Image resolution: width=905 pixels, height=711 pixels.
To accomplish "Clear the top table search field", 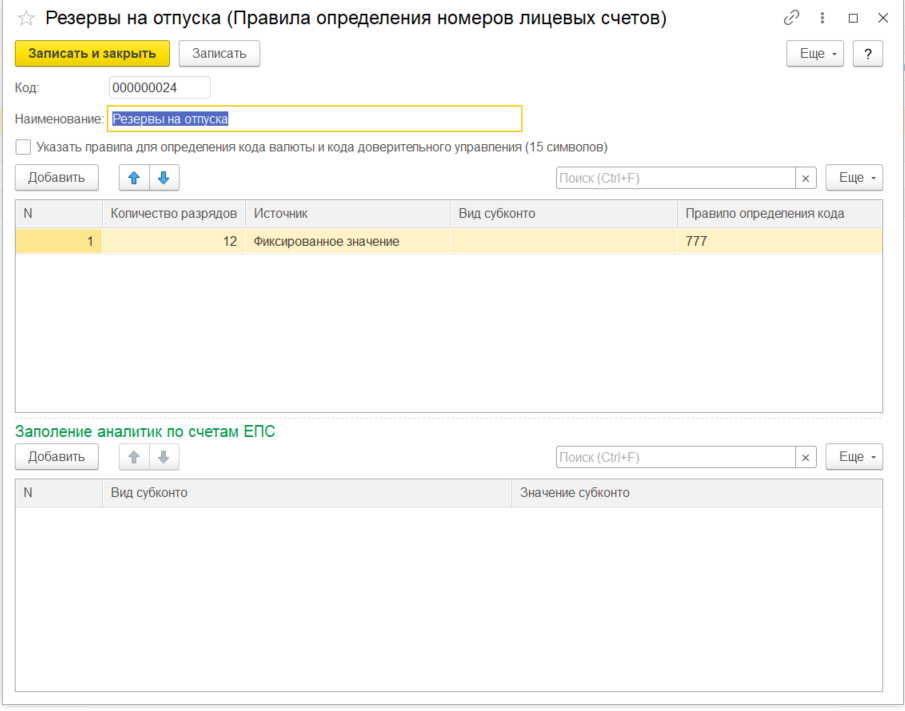I will click(806, 177).
